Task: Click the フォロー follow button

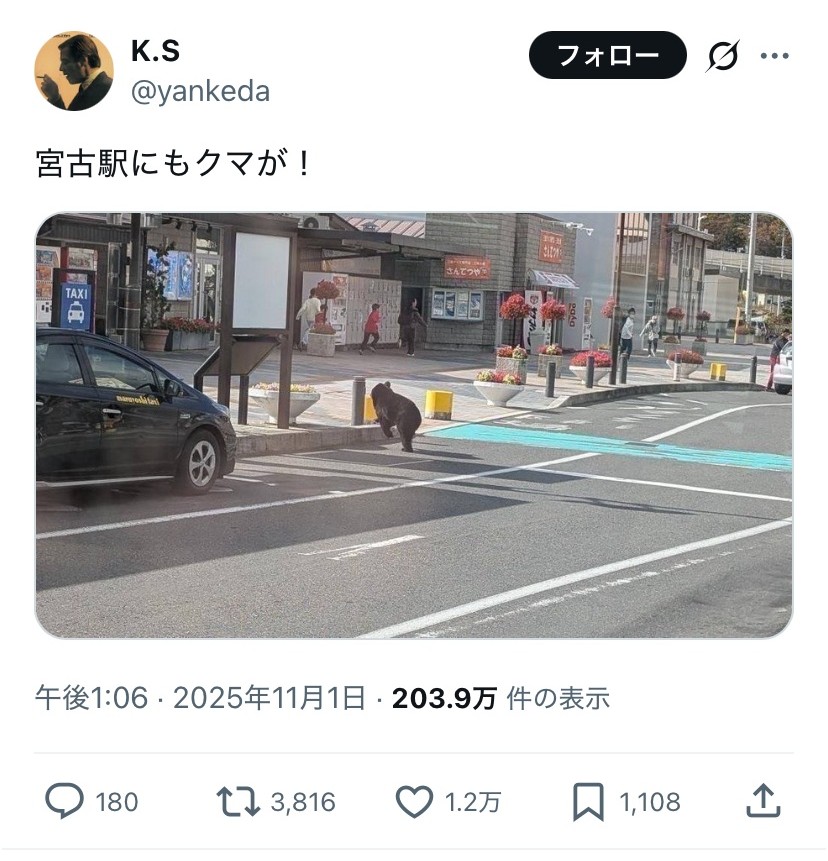Action: 608,55
